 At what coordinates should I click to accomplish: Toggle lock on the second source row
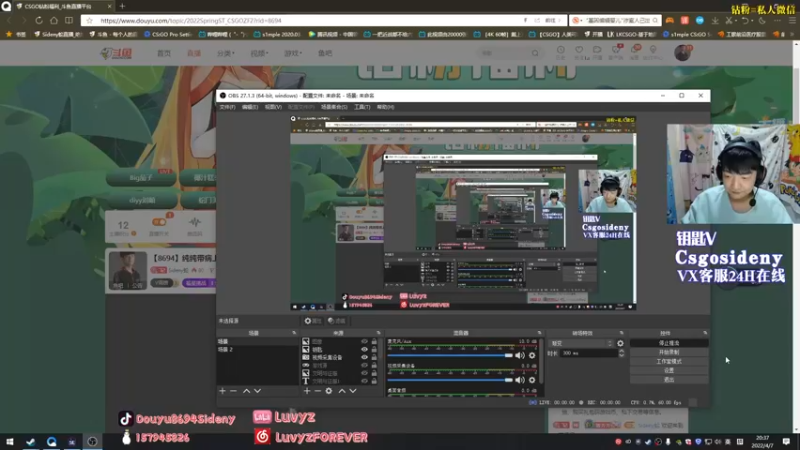click(x=374, y=349)
